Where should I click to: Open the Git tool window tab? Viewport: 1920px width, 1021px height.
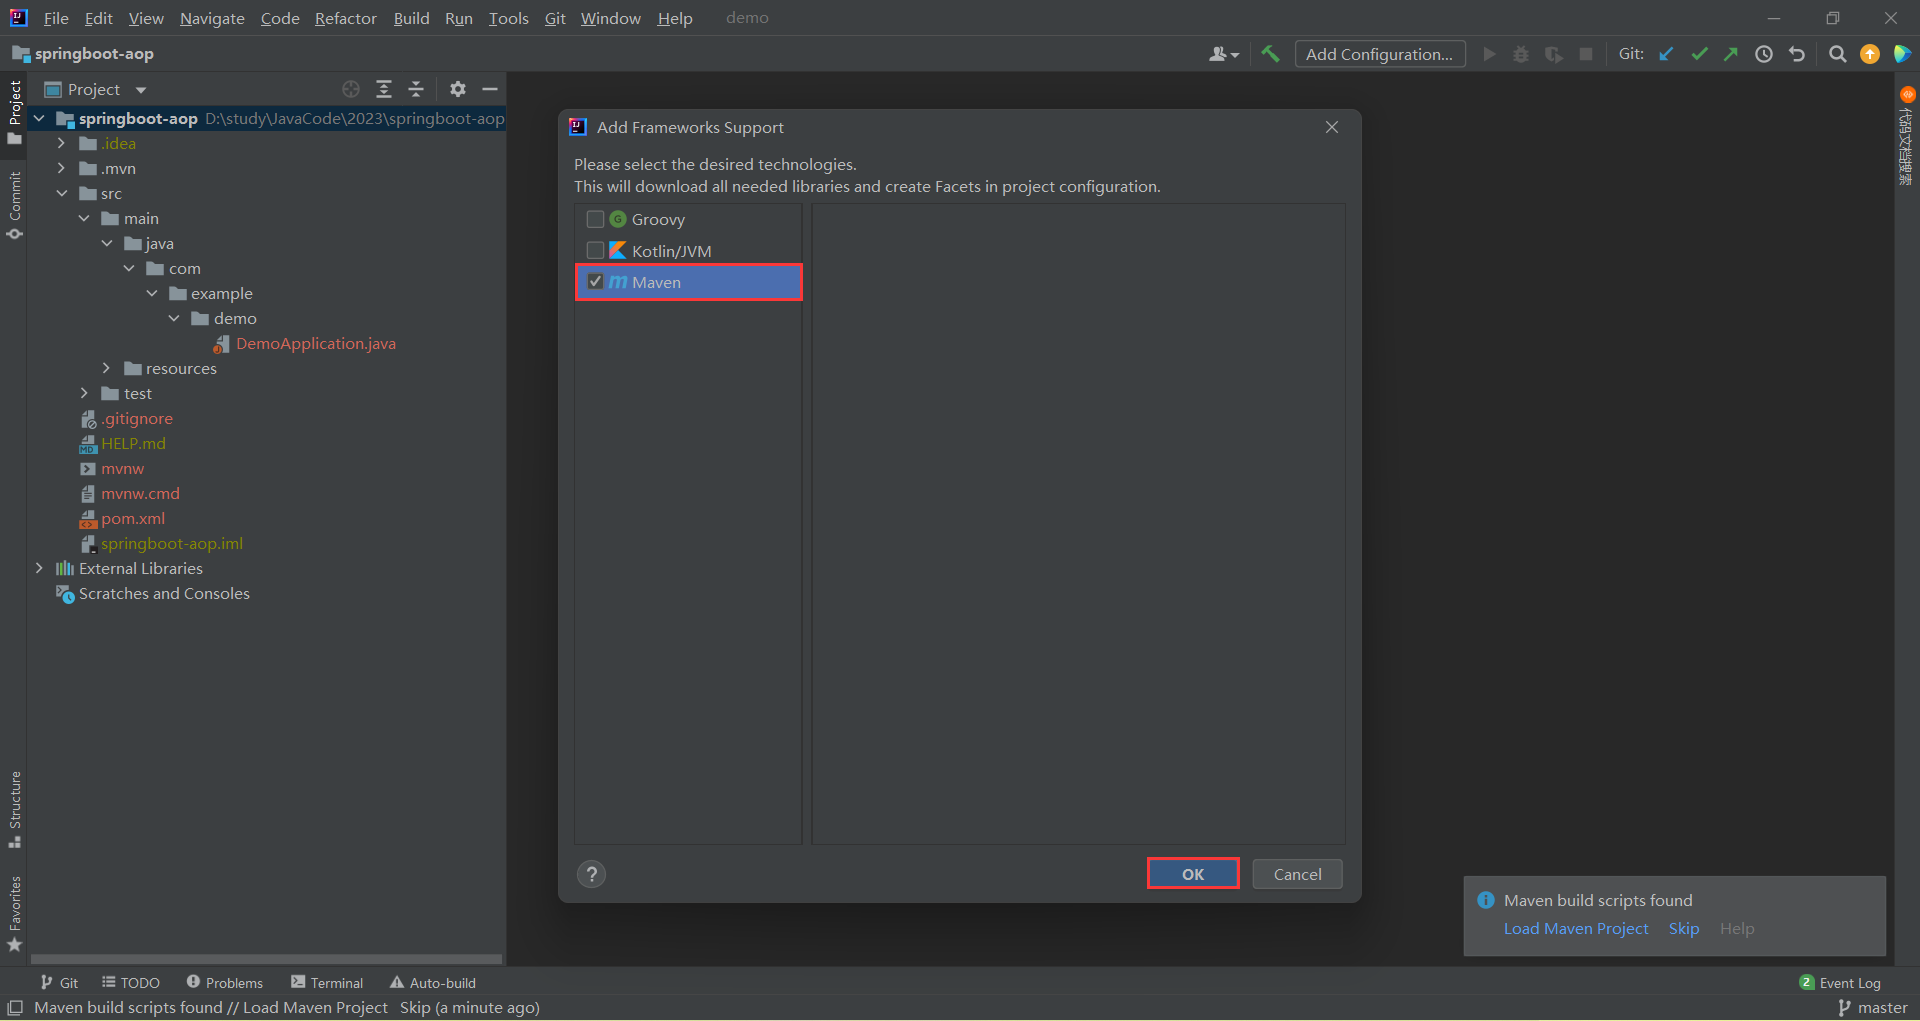pyautogui.click(x=60, y=983)
